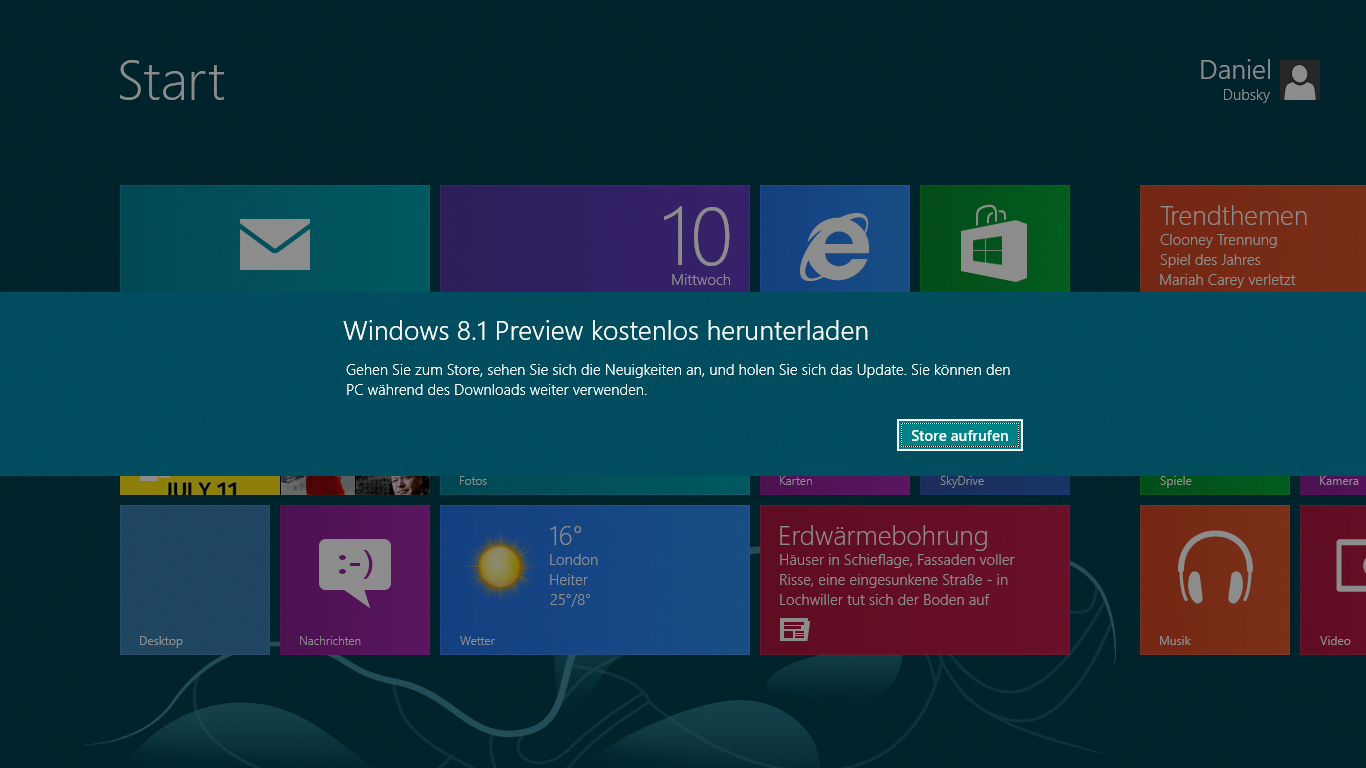Open the Mail tile envelope icon

pos(275,244)
